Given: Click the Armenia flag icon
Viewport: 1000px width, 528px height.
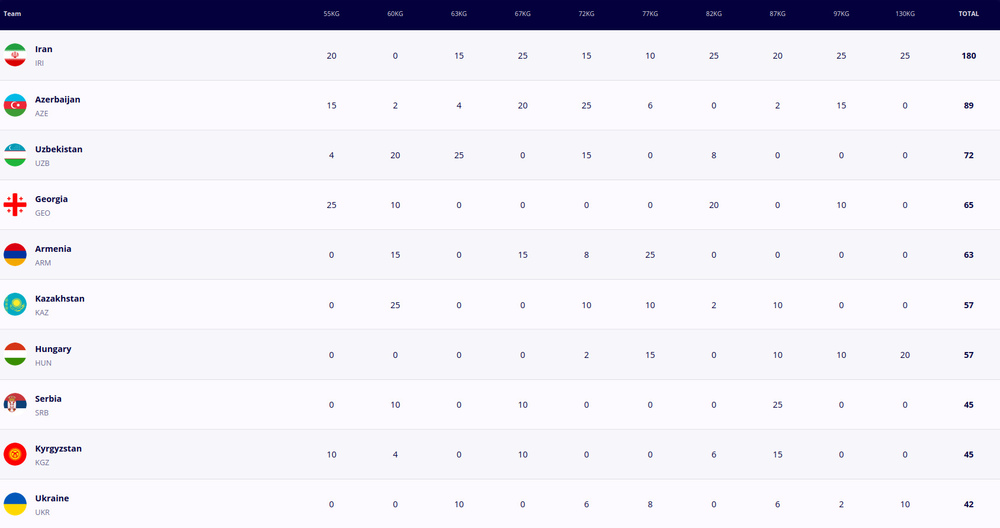Looking at the screenshot, I should pyautogui.click(x=15, y=254).
